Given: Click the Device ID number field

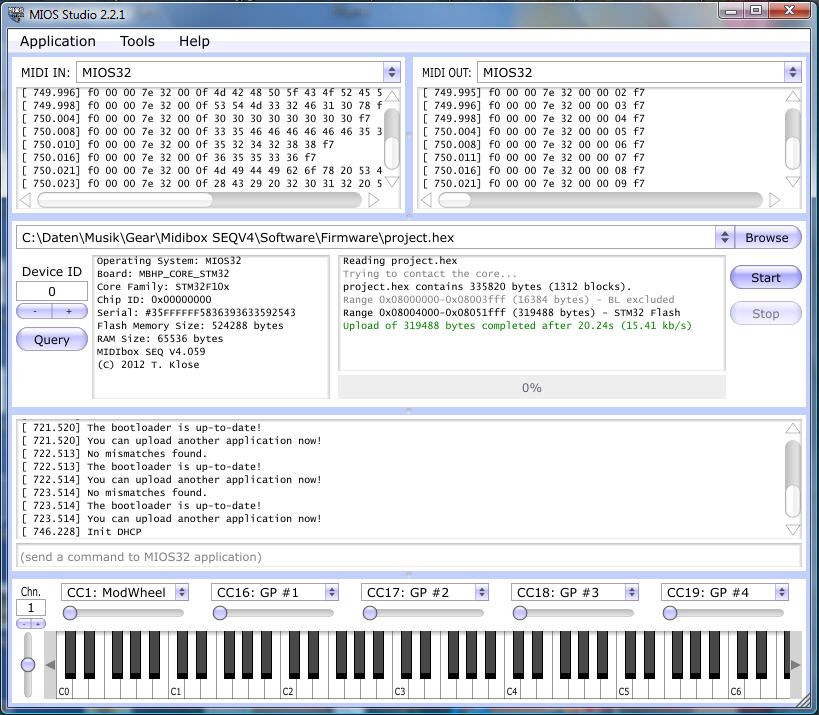Looking at the screenshot, I should click(52, 291).
